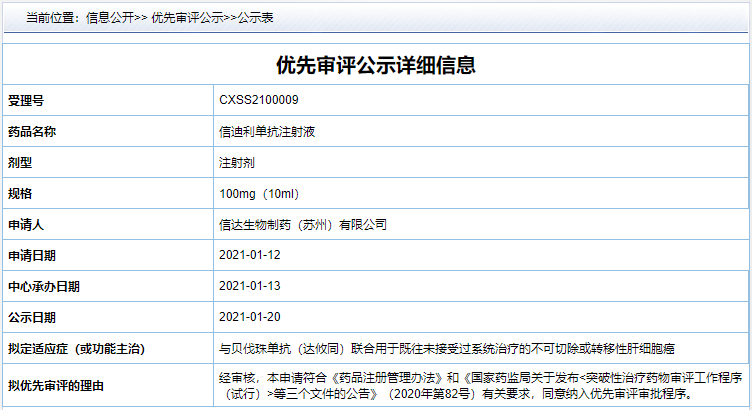This screenshot has height=410, width=752.
Task: Select the date 2021-01-13
Action: coord(249,286)
